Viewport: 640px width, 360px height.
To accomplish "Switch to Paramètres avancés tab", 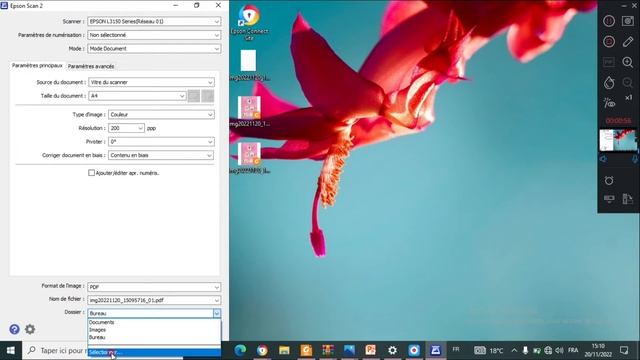I will click(x=91, y=66).
